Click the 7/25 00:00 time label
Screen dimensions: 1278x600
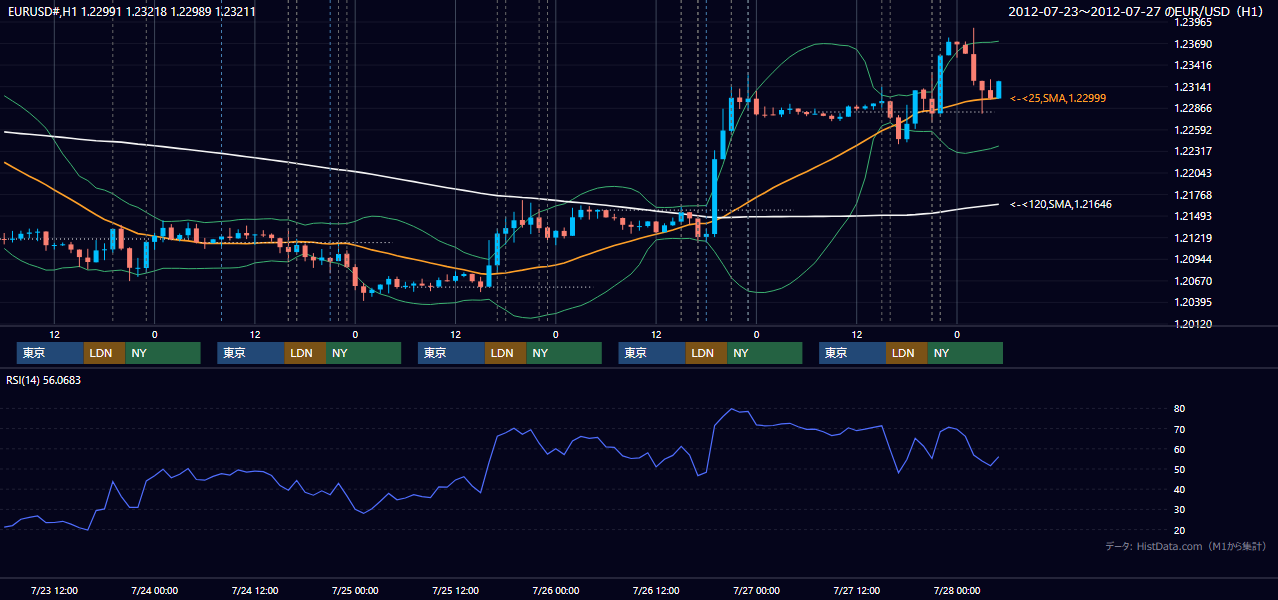(355, 590)
